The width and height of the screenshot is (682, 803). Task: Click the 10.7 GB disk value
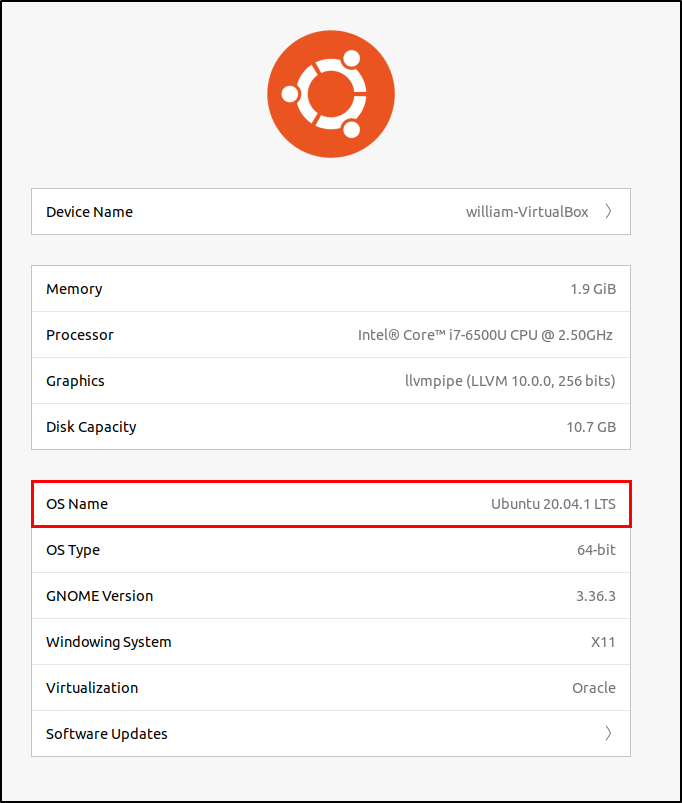click(591, 427)
